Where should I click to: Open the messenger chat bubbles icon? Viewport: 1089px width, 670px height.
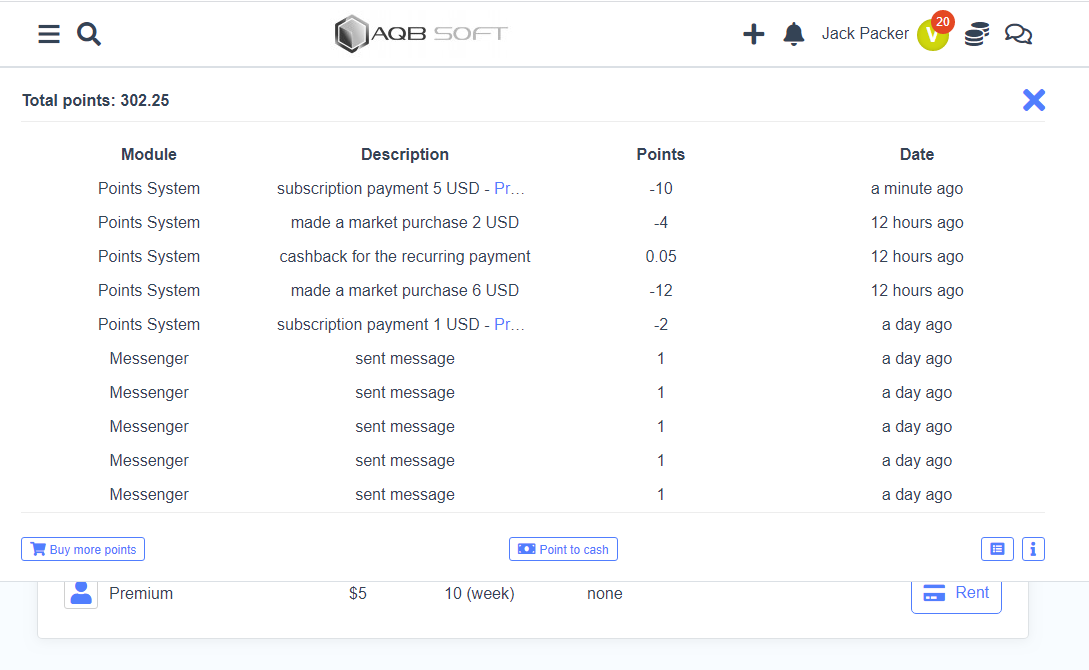click(1018, 35)
